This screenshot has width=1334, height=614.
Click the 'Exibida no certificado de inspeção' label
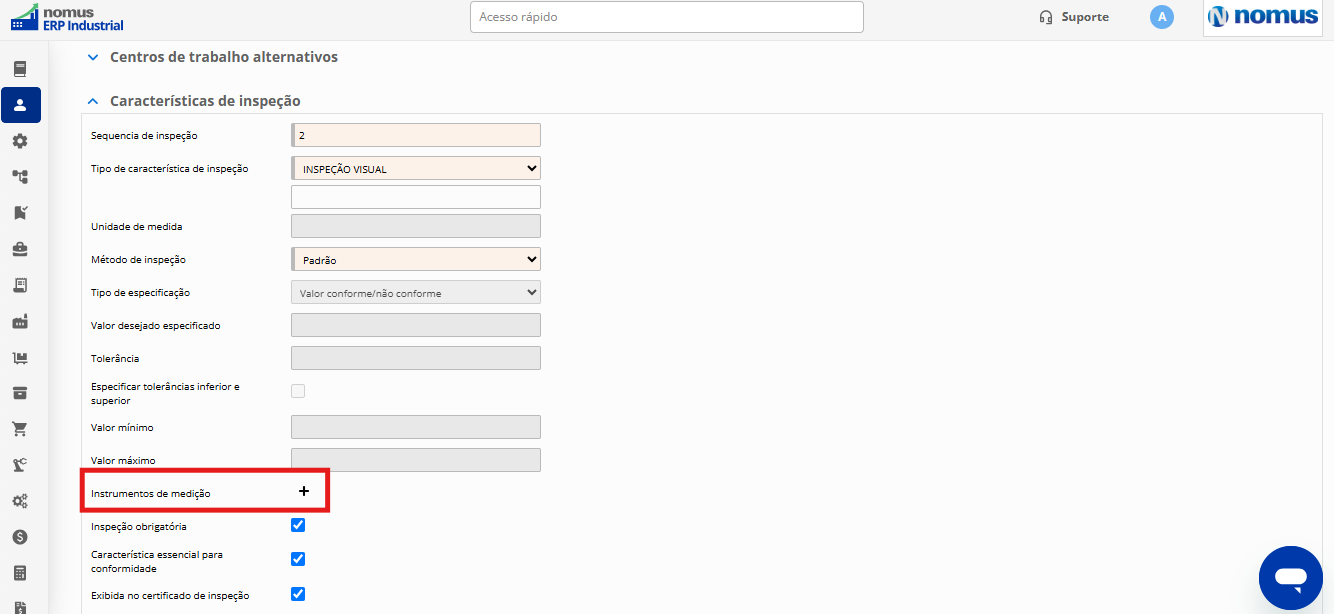tap(170, 595)
